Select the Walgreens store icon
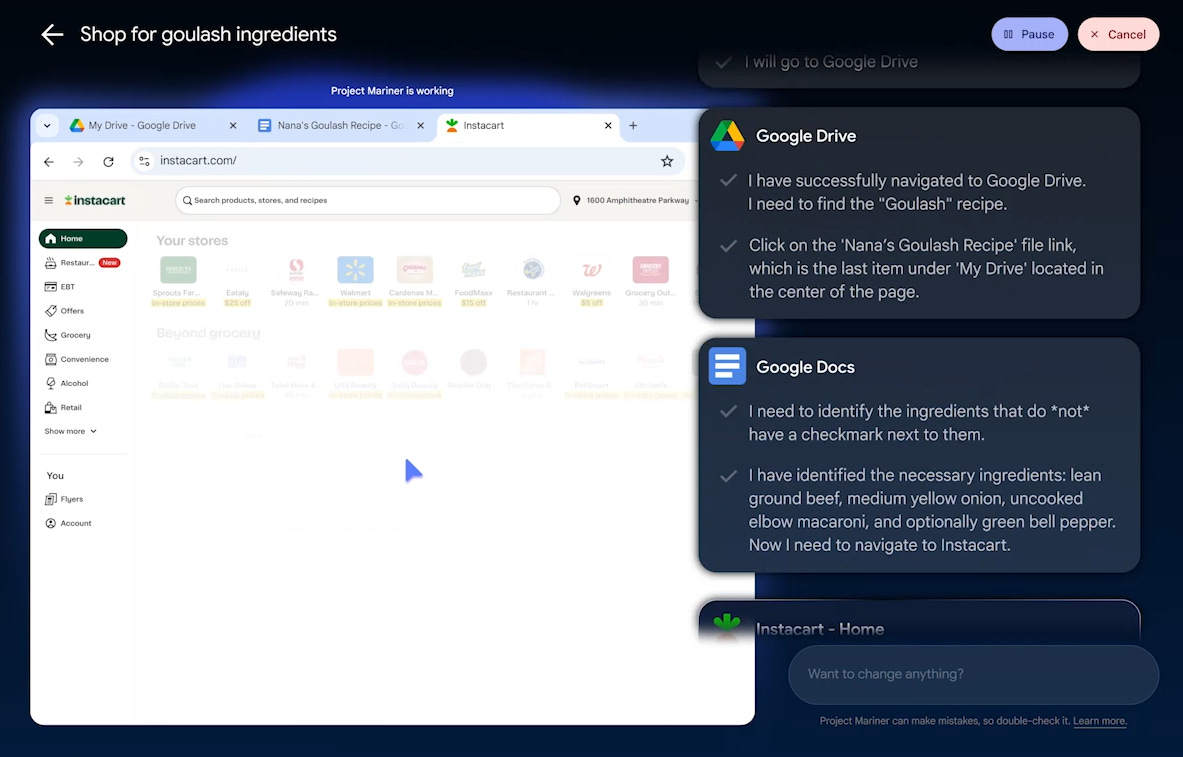 click(x=592, y=270)
